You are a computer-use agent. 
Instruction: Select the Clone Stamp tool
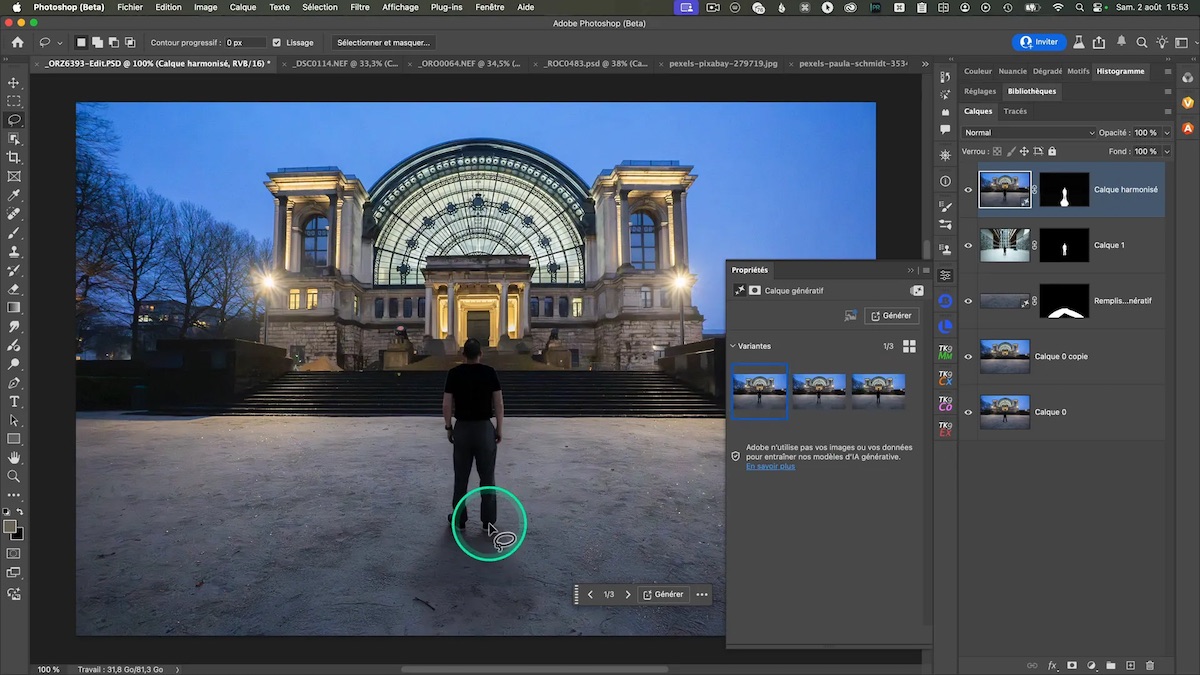14,251
